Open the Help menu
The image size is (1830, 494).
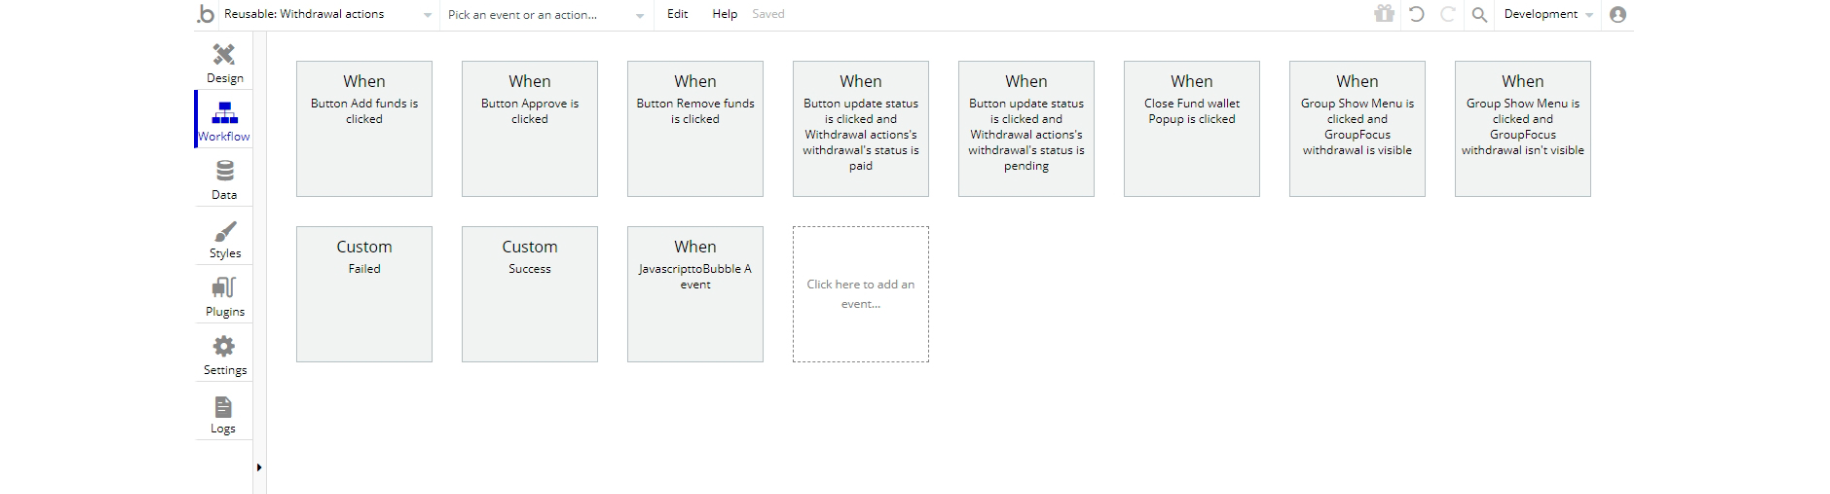click(724, 14)
